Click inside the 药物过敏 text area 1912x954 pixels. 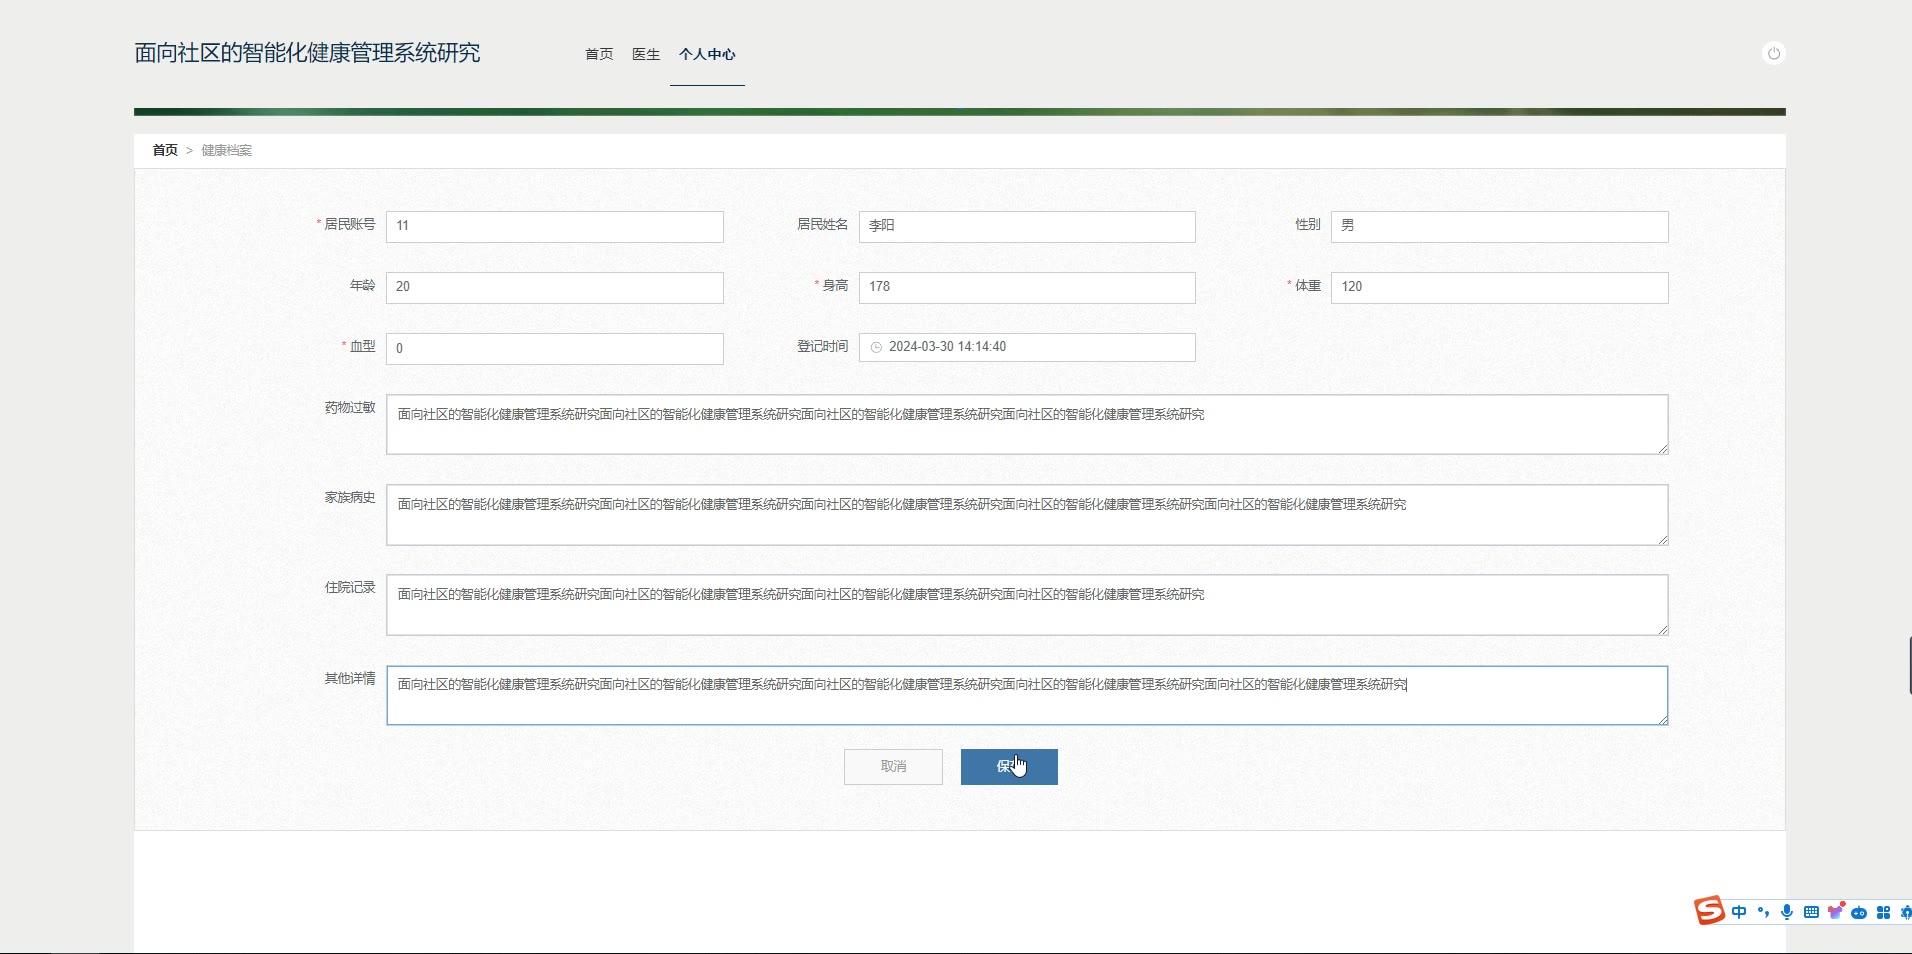pyautogui.click(x=1027, y=424)
